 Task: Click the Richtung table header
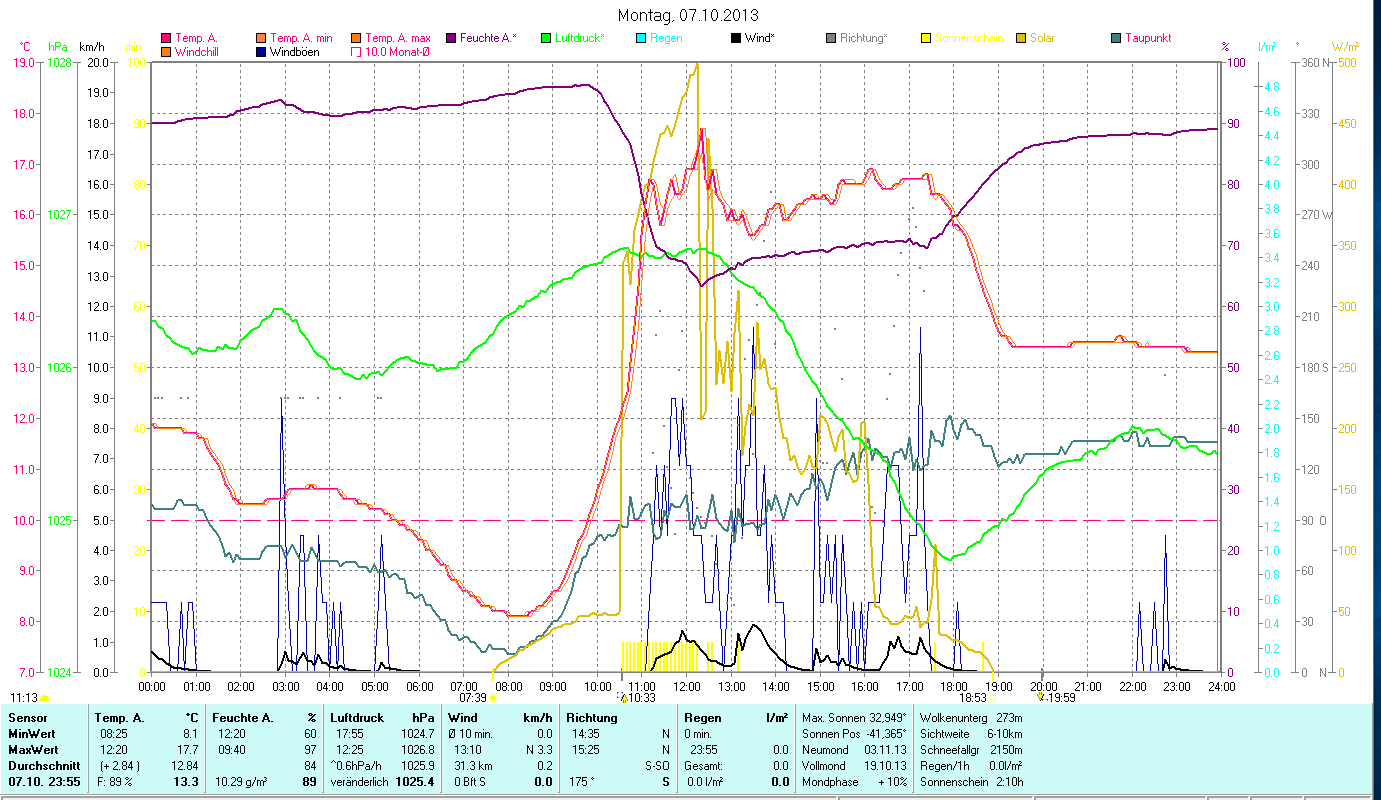(592, 718)
